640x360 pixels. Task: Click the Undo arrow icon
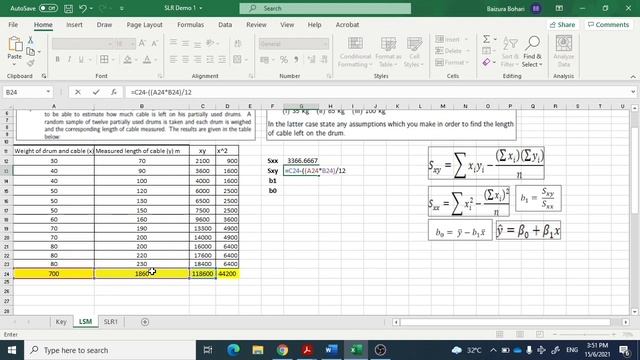(83, 8)
